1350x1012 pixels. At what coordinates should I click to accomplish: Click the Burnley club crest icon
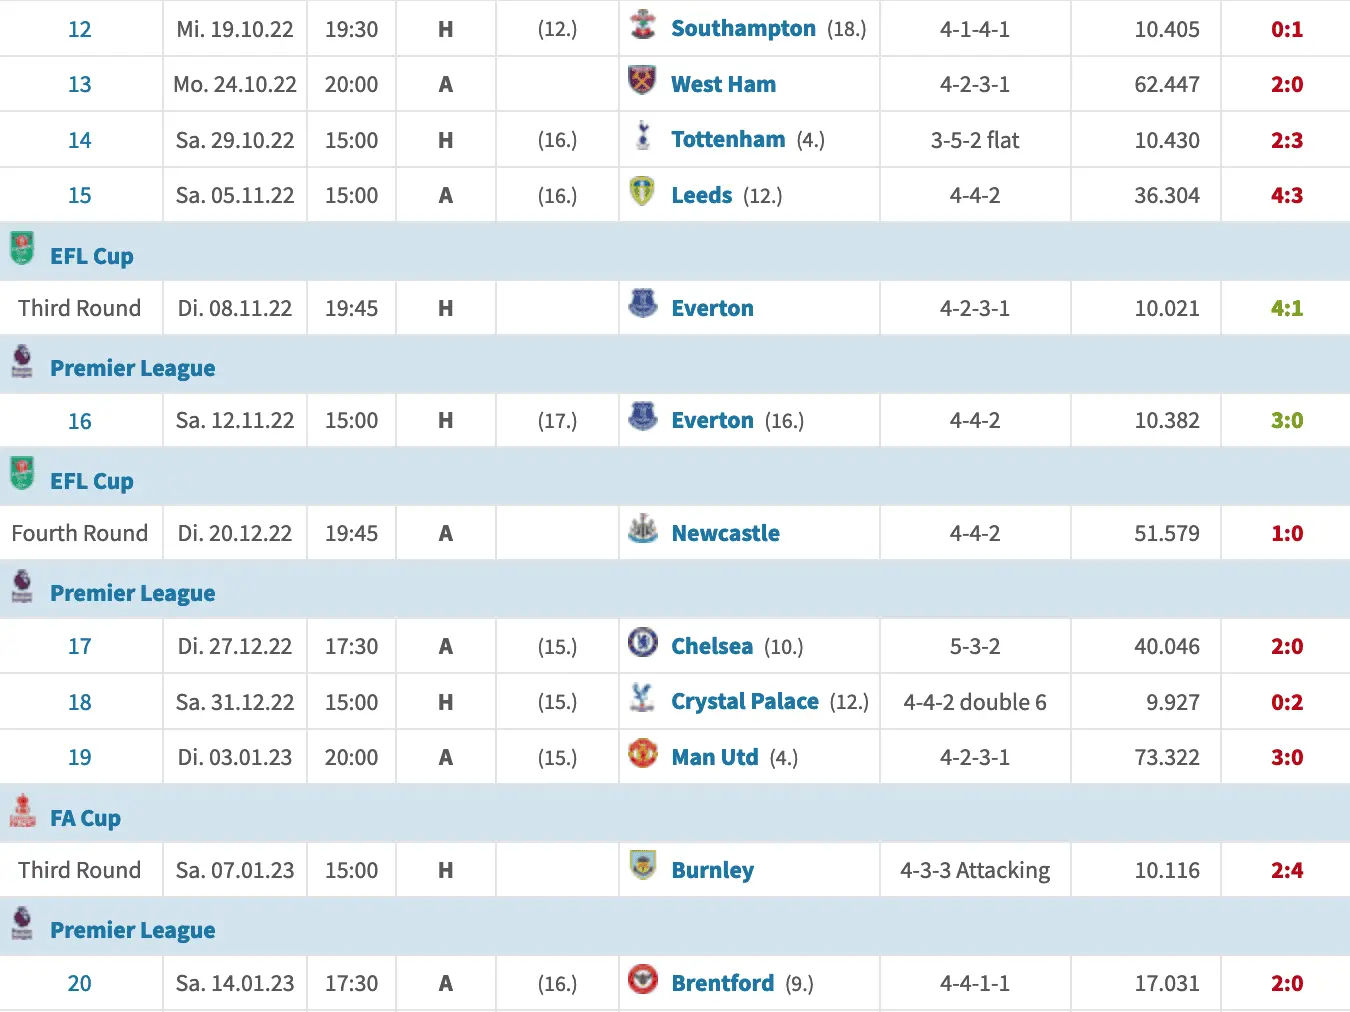pyautogui.click(x=642, y=866)
